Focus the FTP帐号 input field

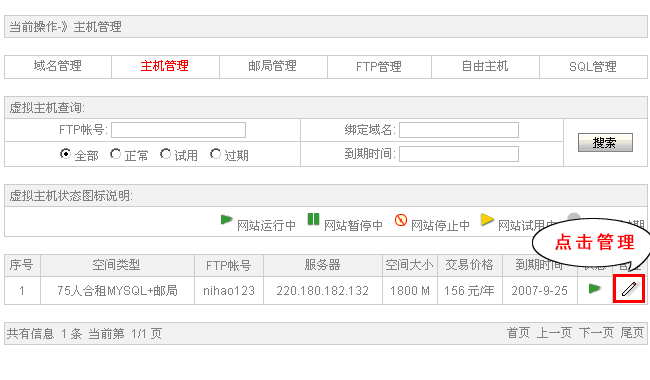coord(178,130)
